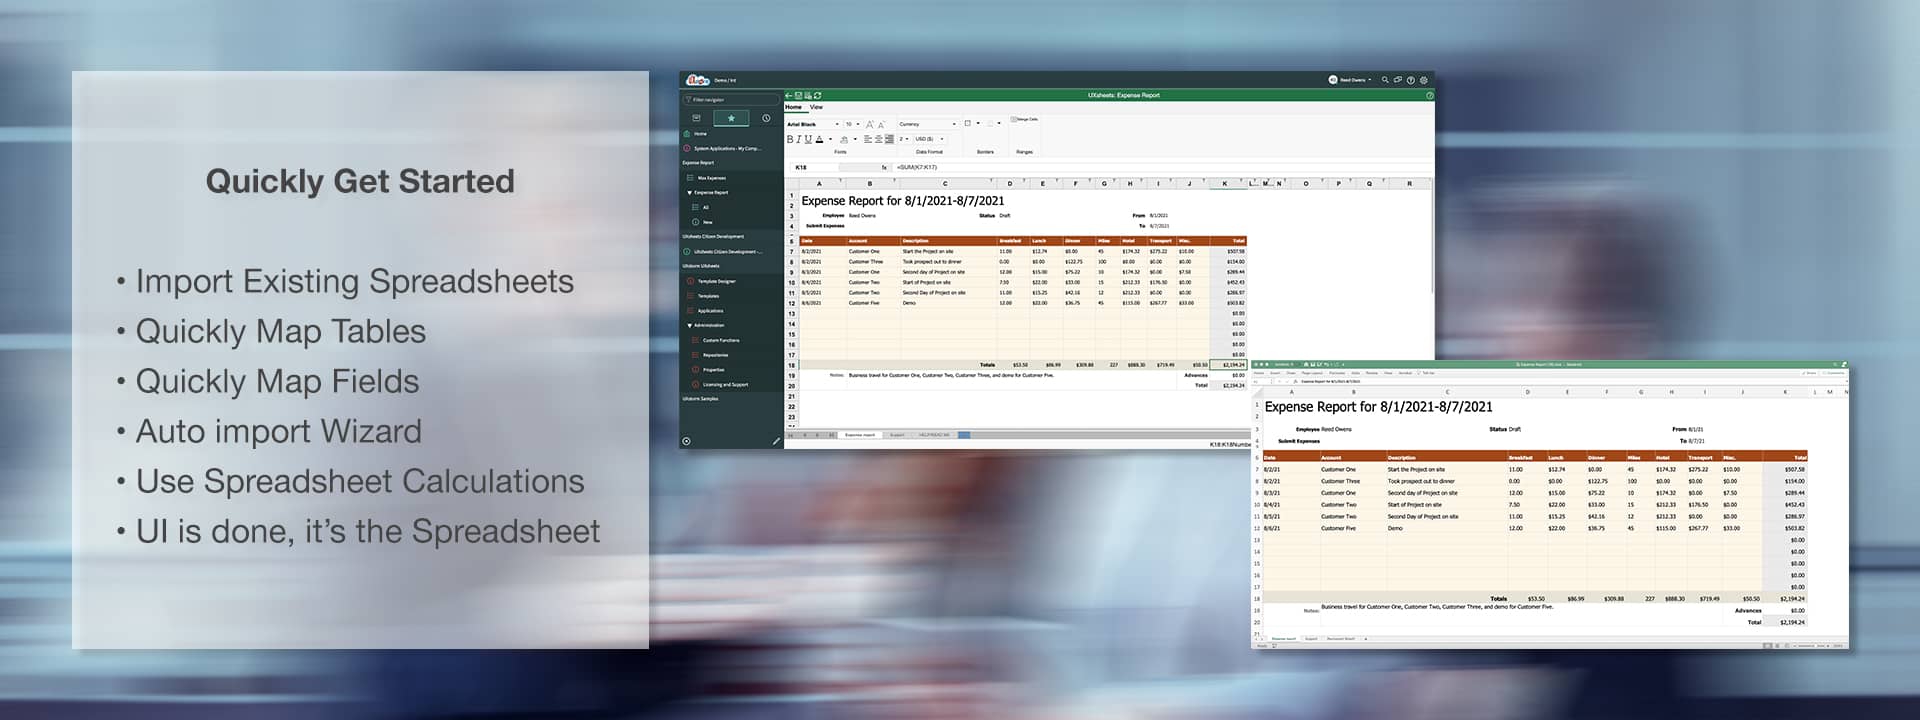
Task: Decrease font size with smaller A icon
Action: 880,124
